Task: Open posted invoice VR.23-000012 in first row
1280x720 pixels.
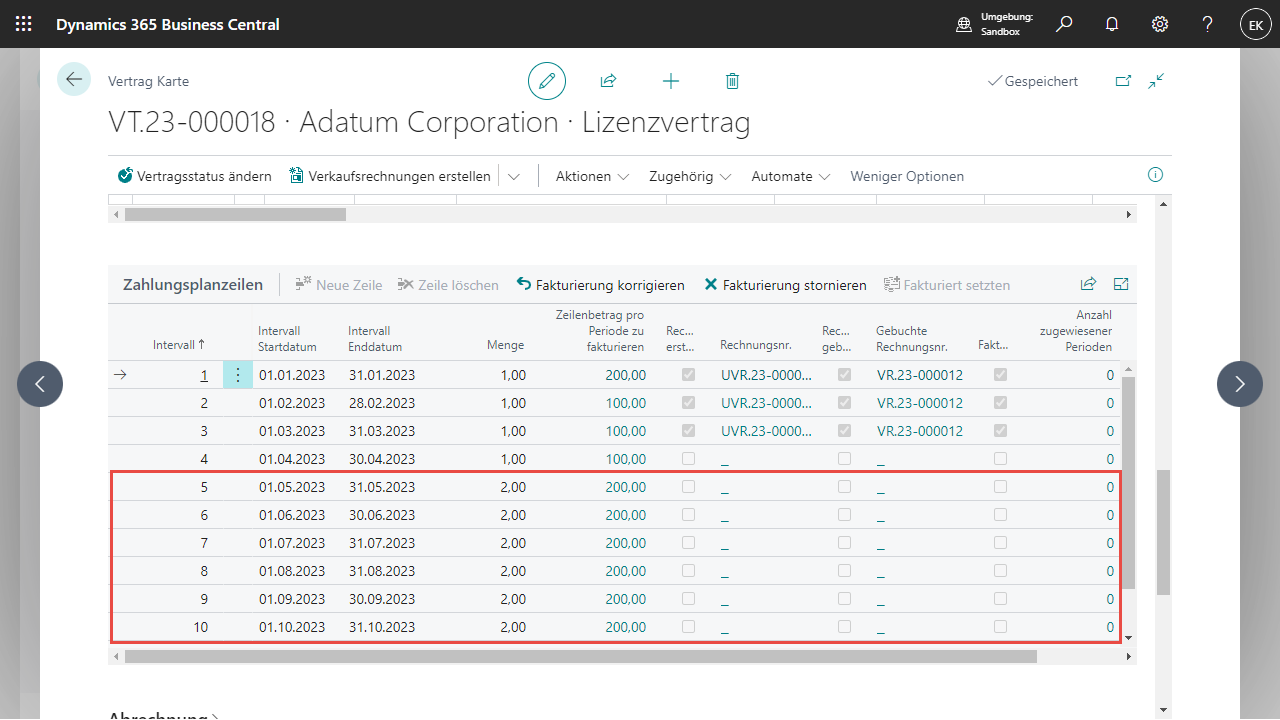Action: coord(919,375)
